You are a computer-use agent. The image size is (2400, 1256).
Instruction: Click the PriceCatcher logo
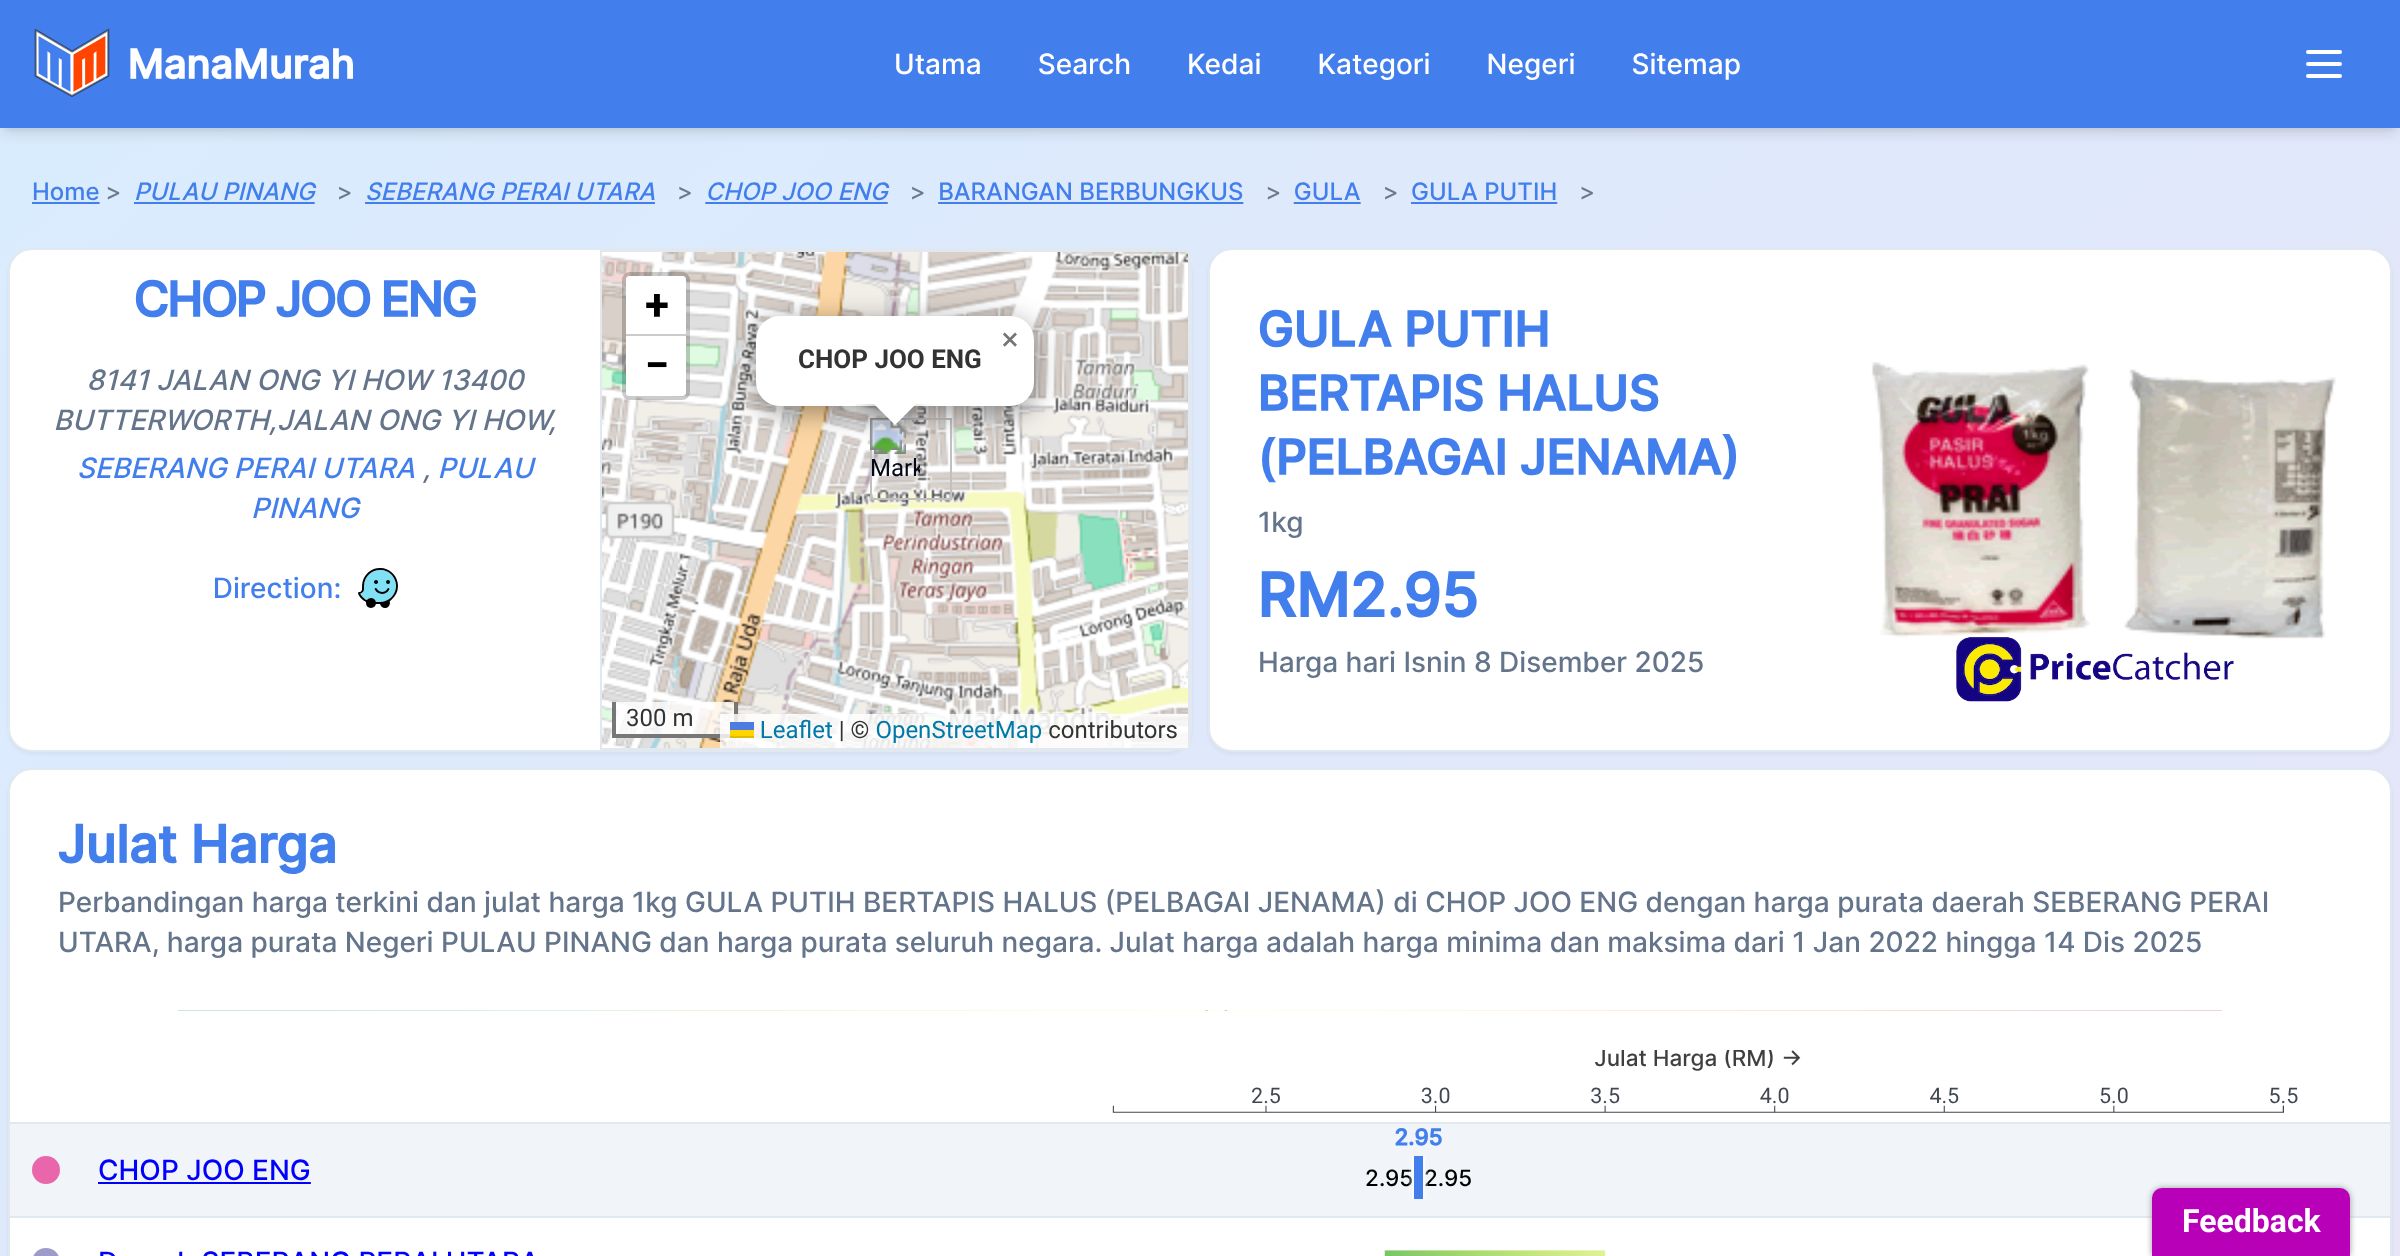(2094, 668)
